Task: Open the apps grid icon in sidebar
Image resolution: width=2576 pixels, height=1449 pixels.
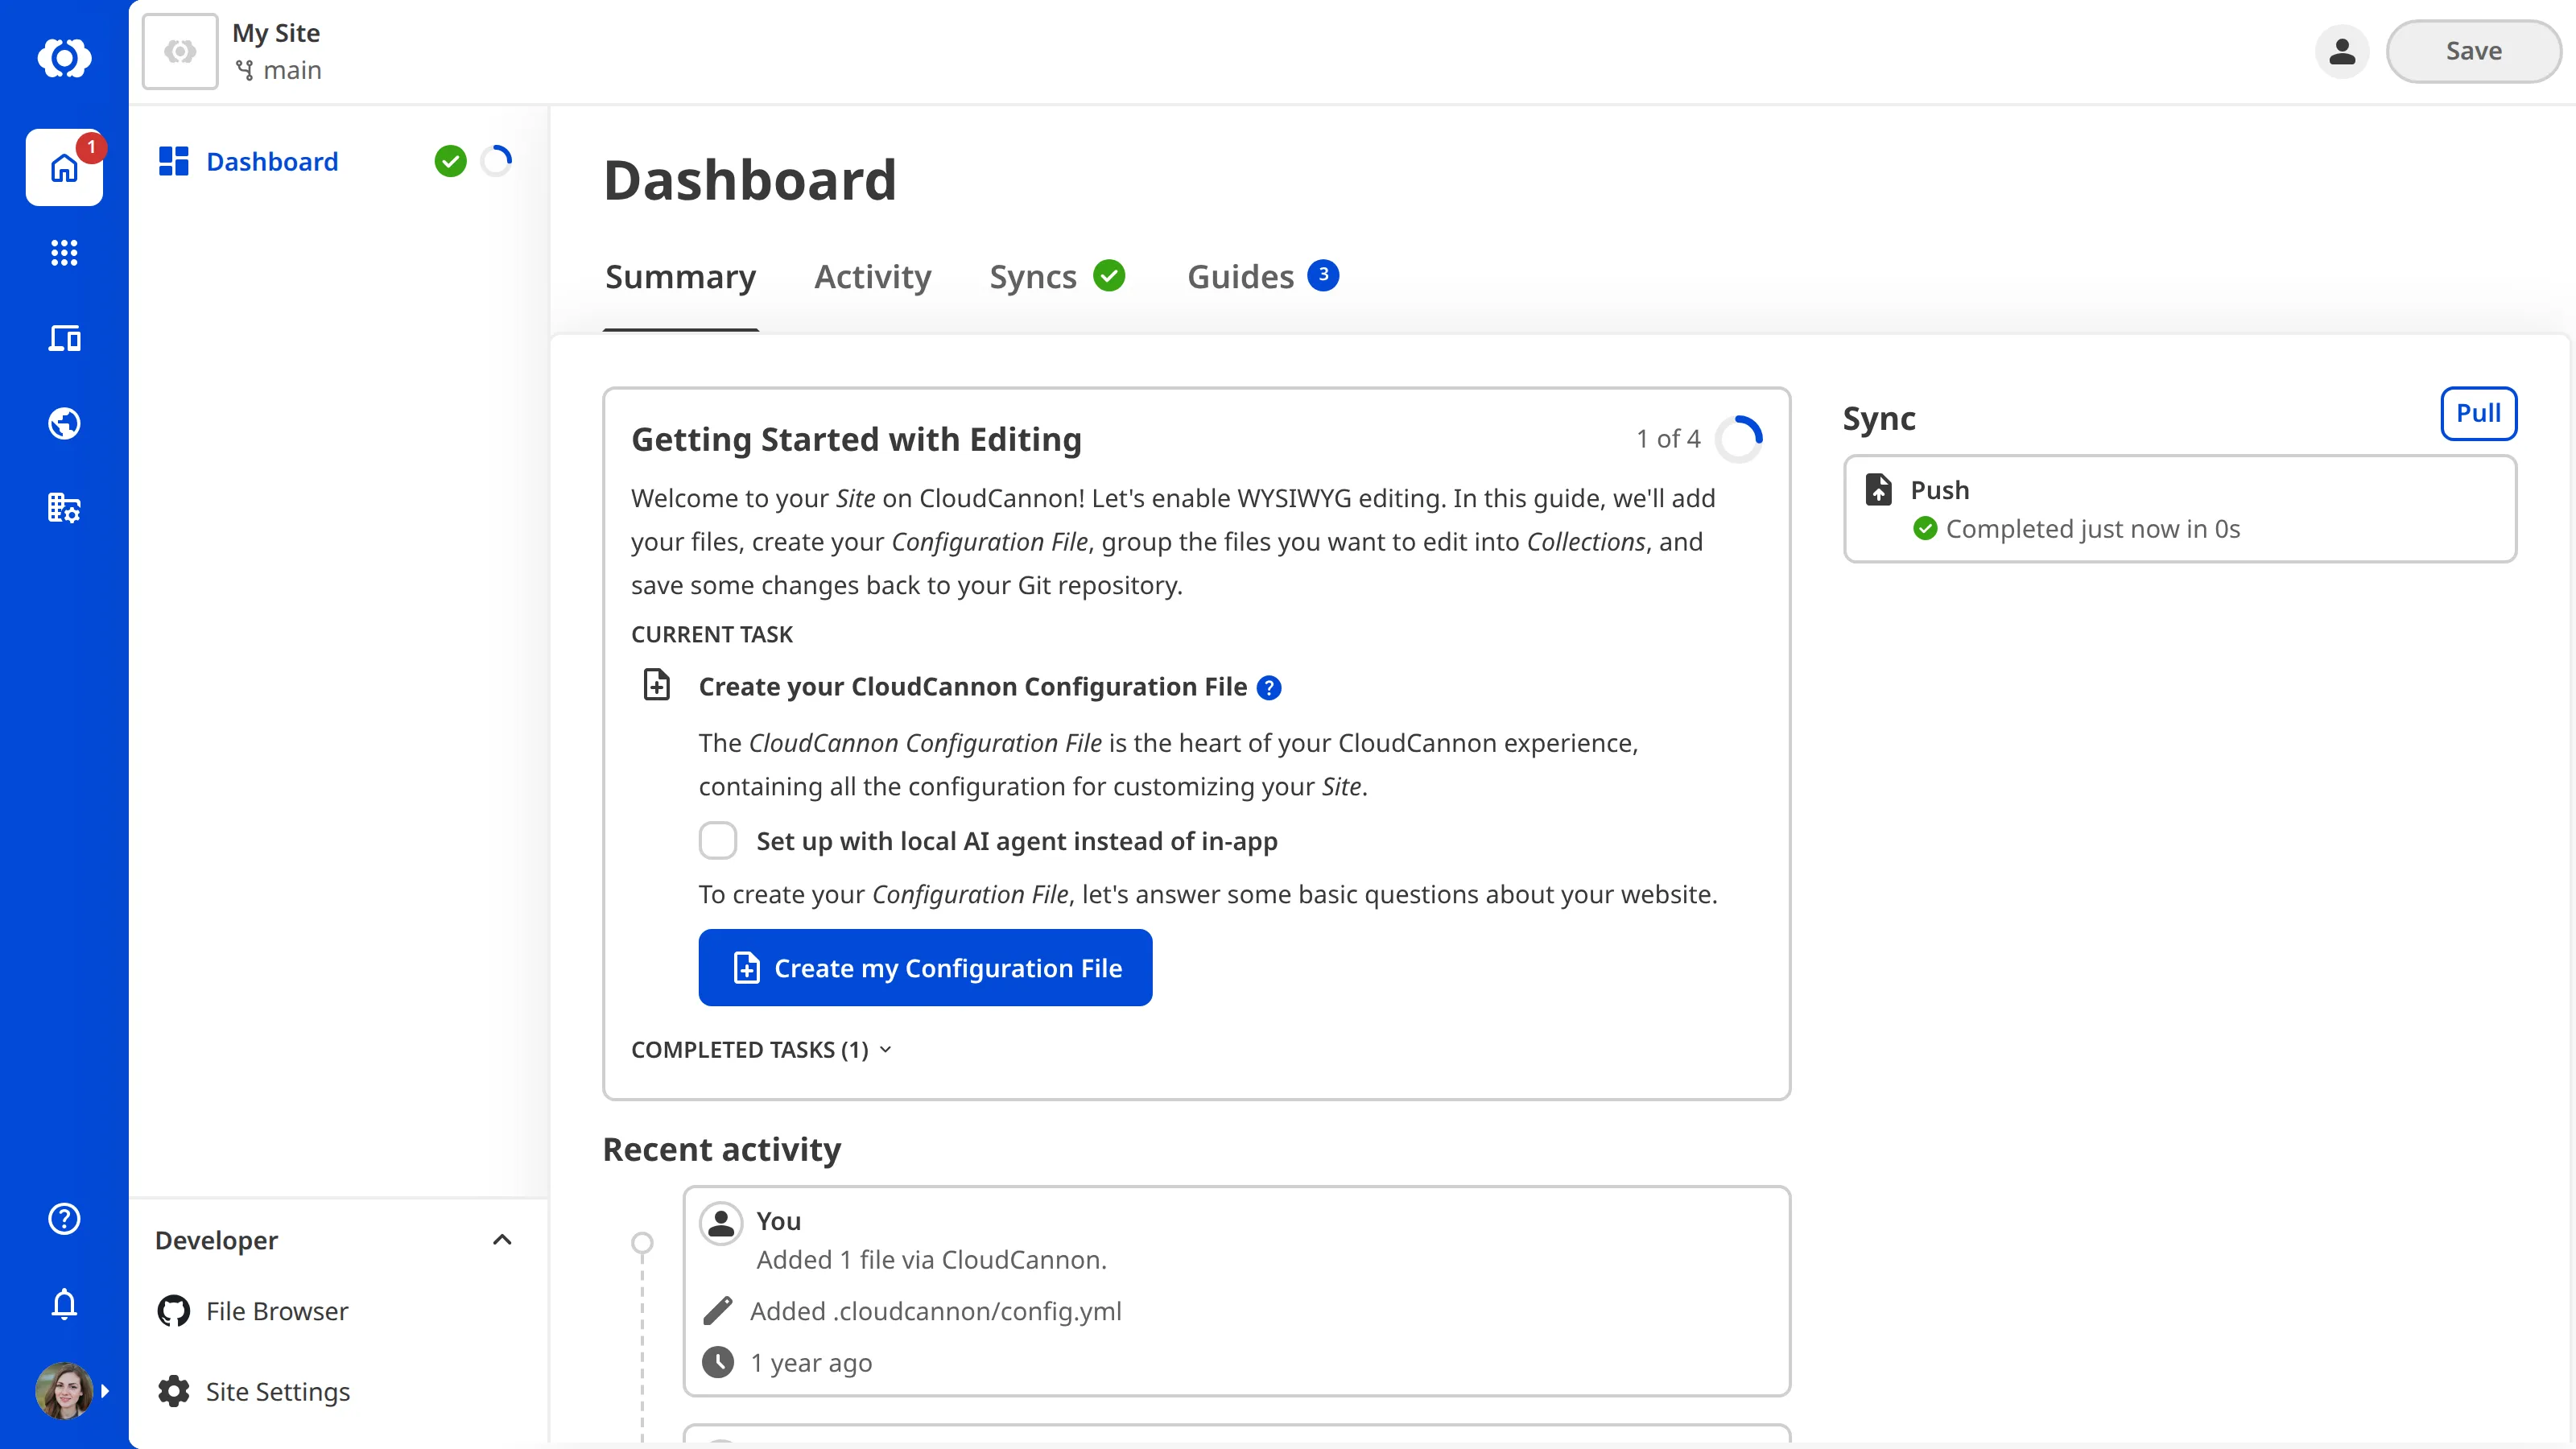Action: coord(64,253)
